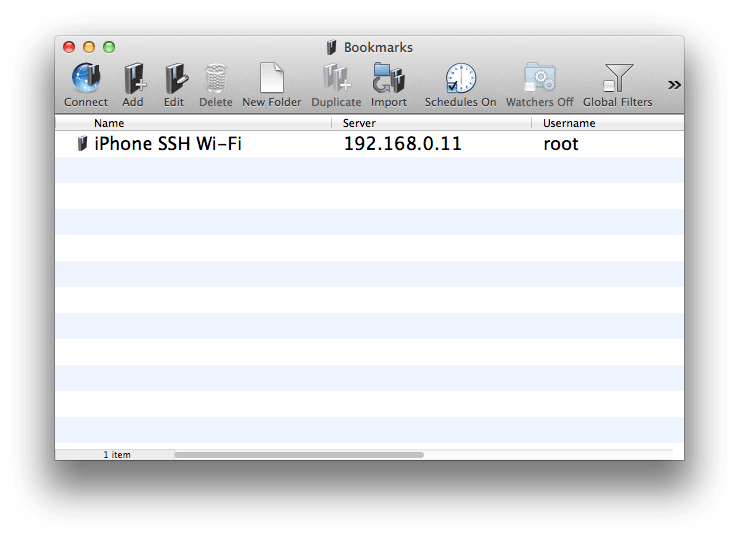
Task: Sort by Server column header
Action: [x=360, y=123]
